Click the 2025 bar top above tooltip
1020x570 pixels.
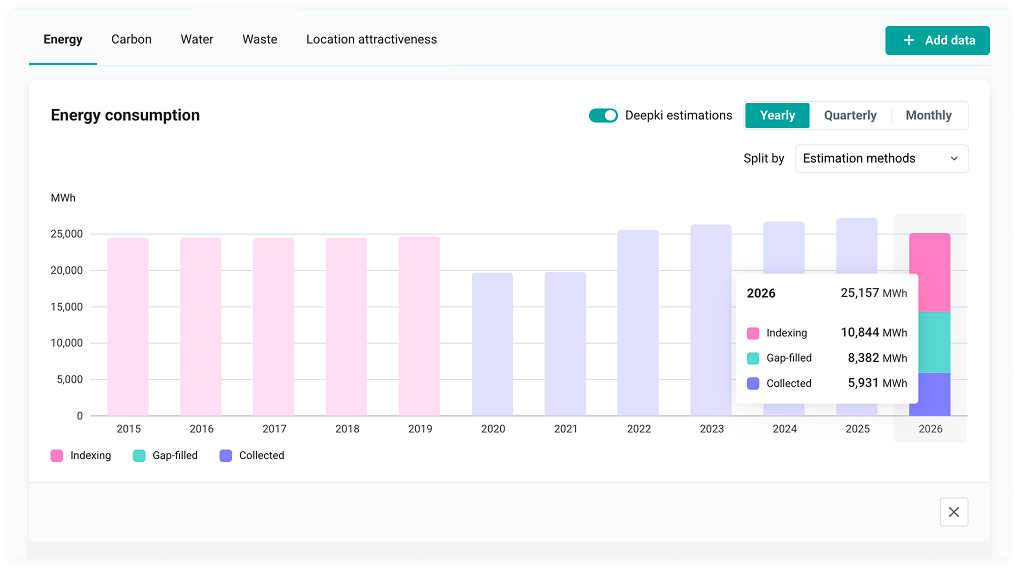click(857, 246)
